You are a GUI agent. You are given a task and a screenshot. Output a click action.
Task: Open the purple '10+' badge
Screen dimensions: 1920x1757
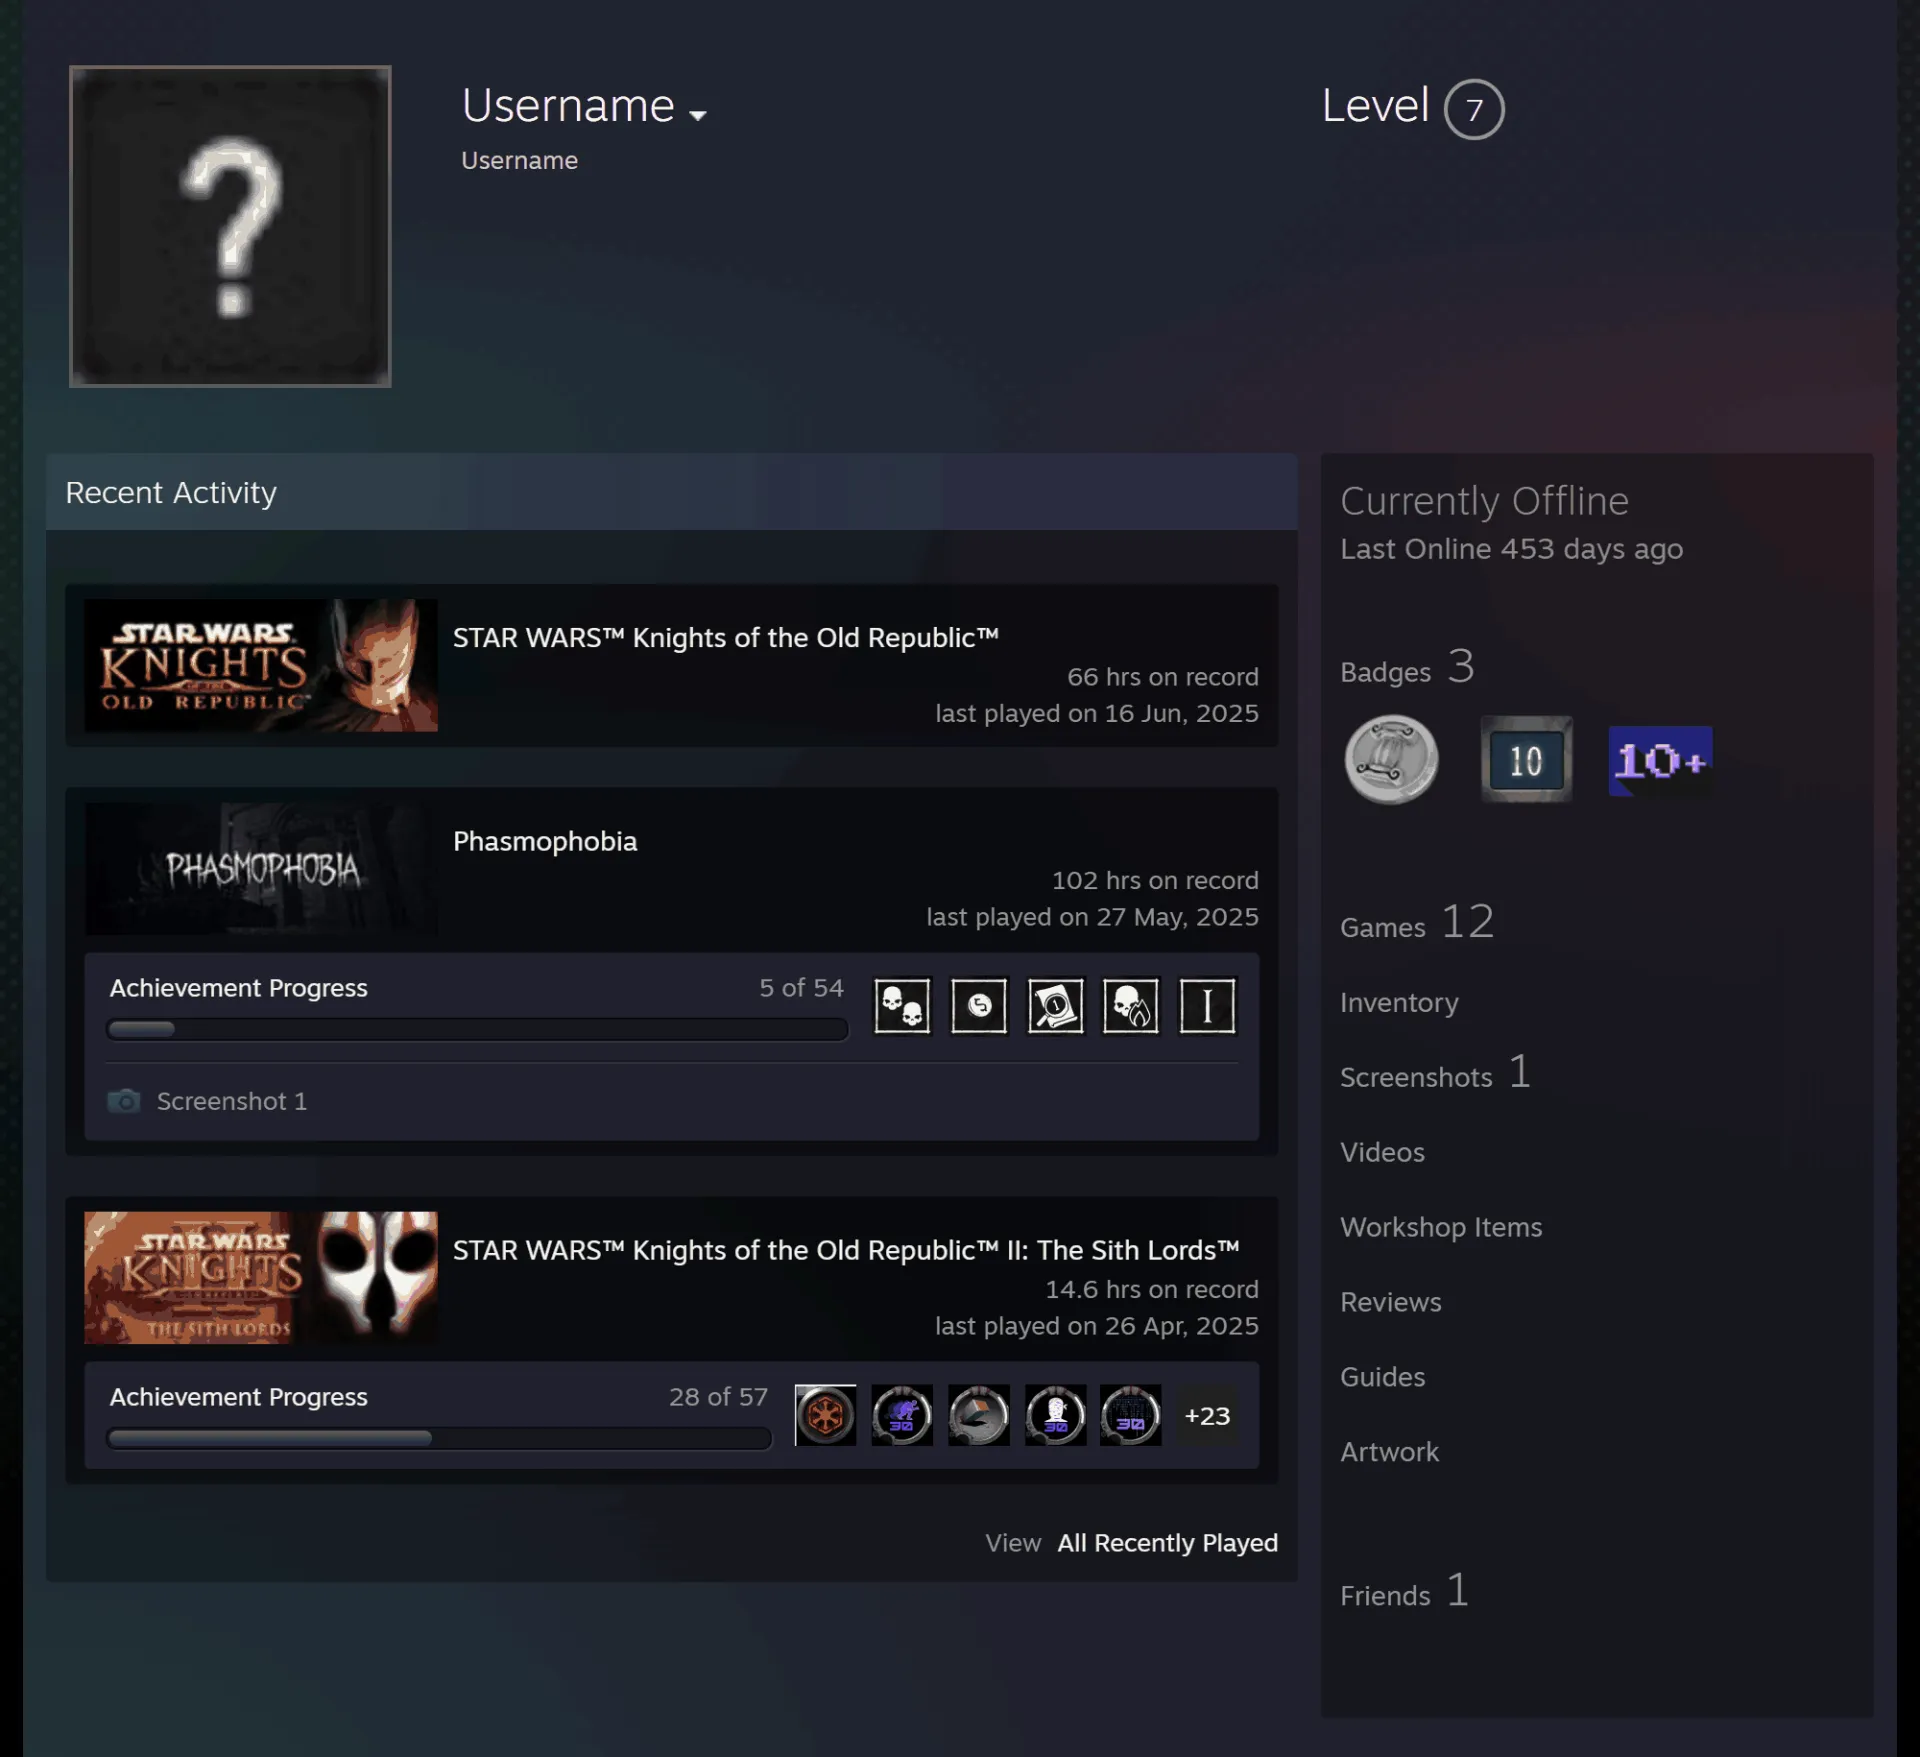1660,761
